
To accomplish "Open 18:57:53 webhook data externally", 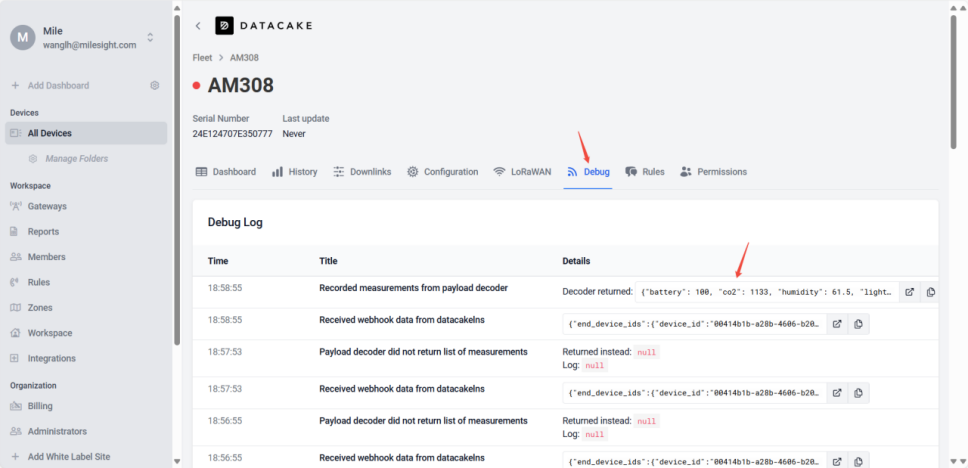I will pos(837,393).
